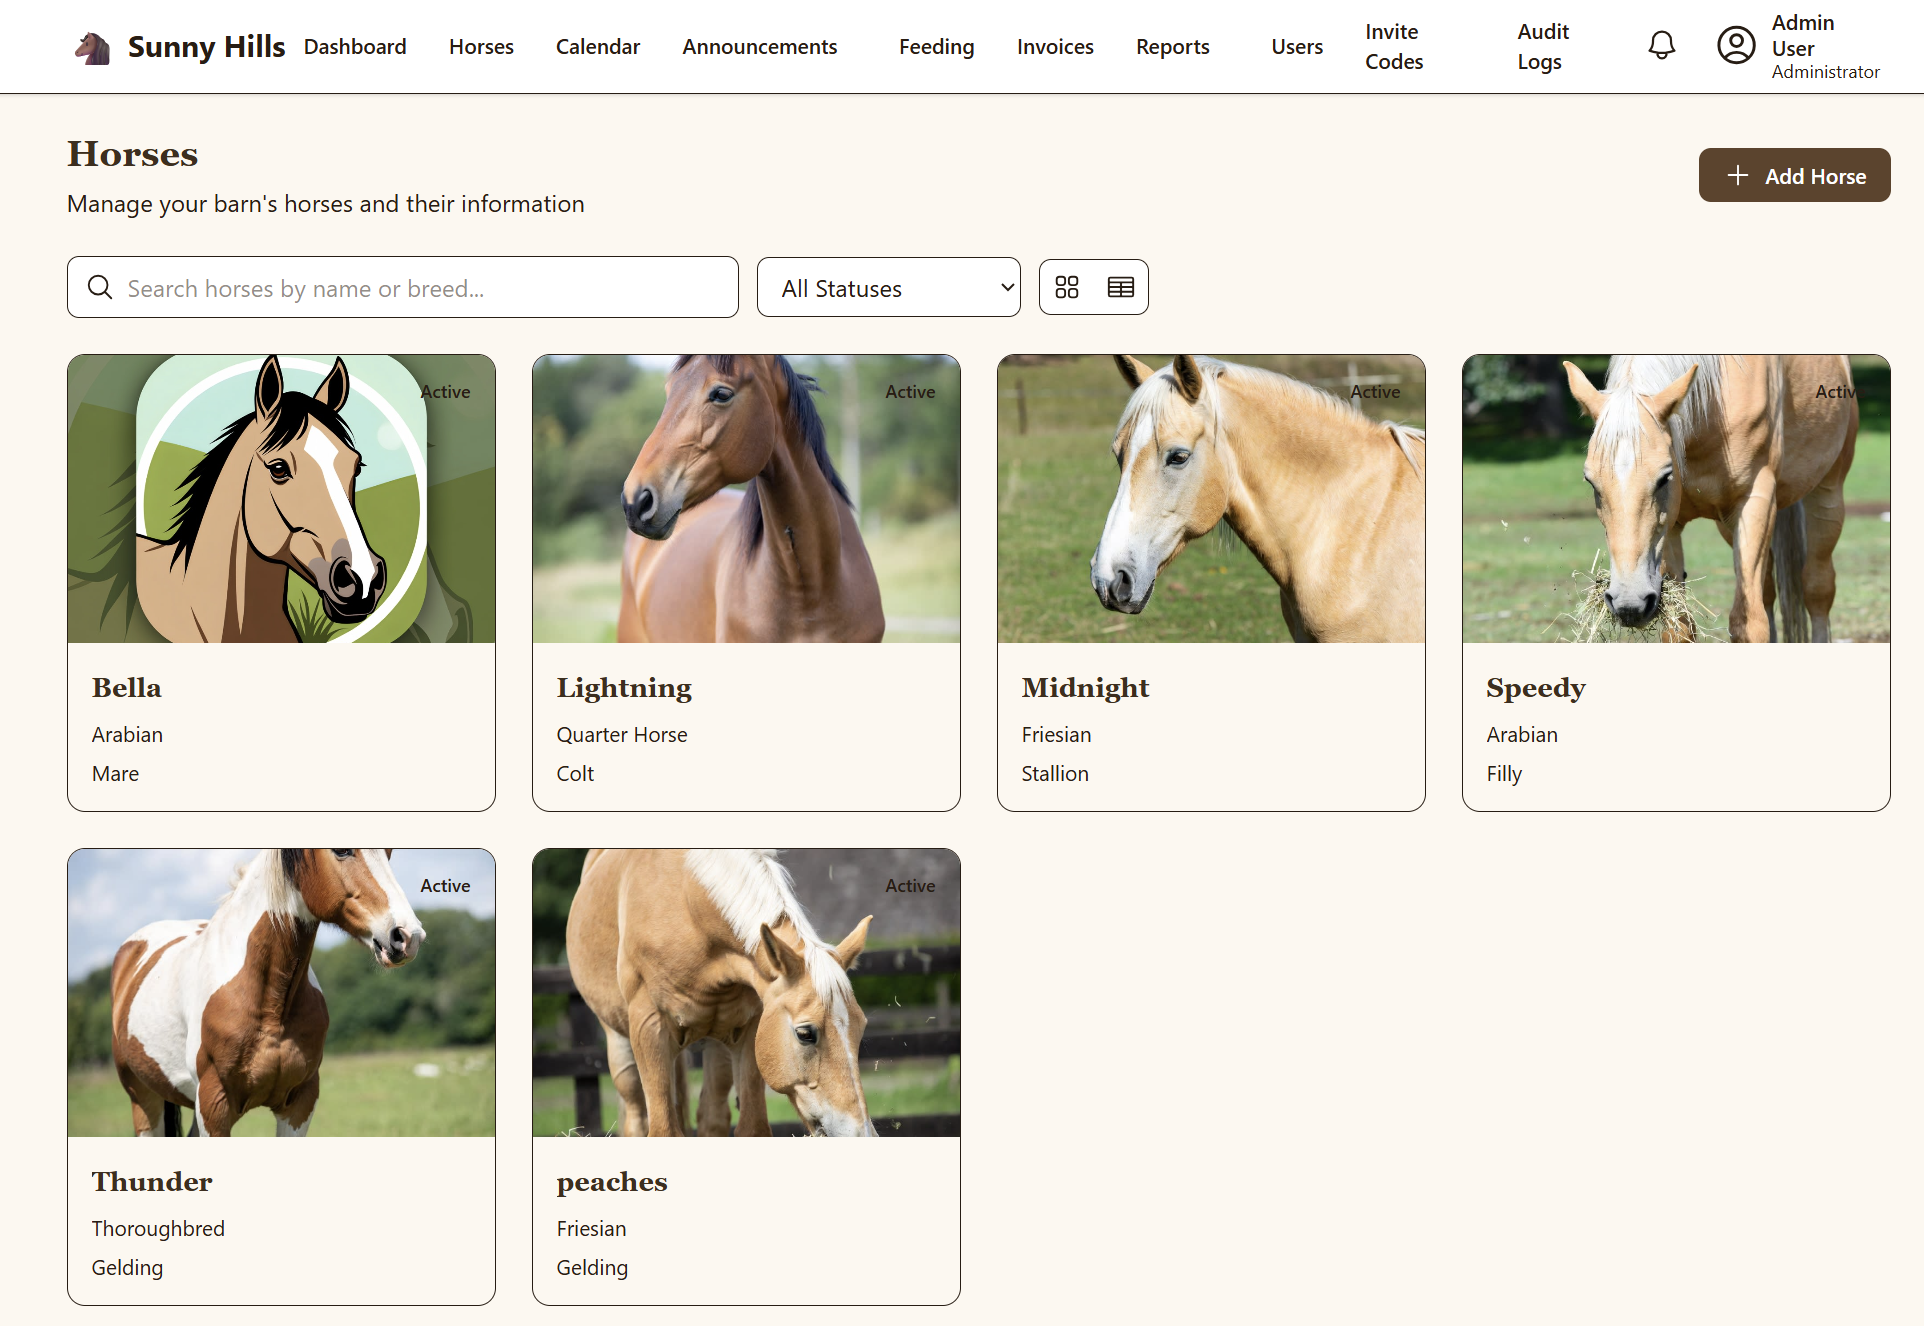Image resolution: width=1924 pixels, height=1326 pixels.
Task: Click the Thunder name heading
Action: (152, 1182)
